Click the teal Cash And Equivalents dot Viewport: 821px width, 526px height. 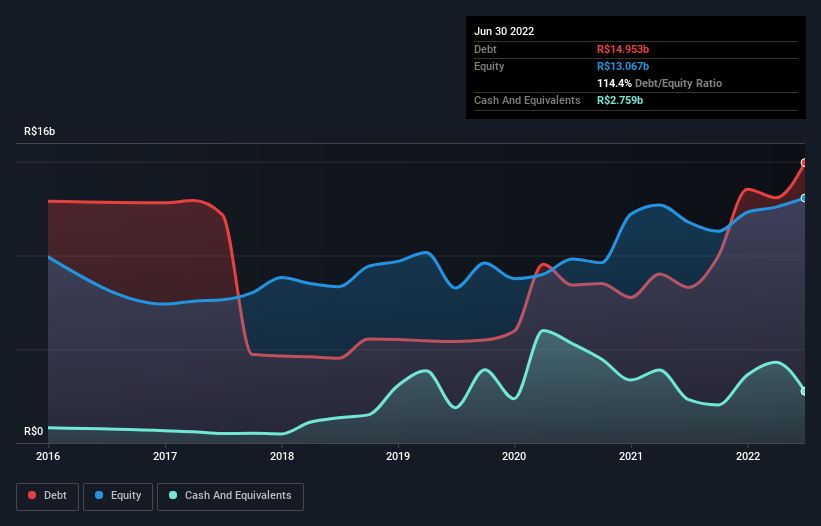coord(173,495)
